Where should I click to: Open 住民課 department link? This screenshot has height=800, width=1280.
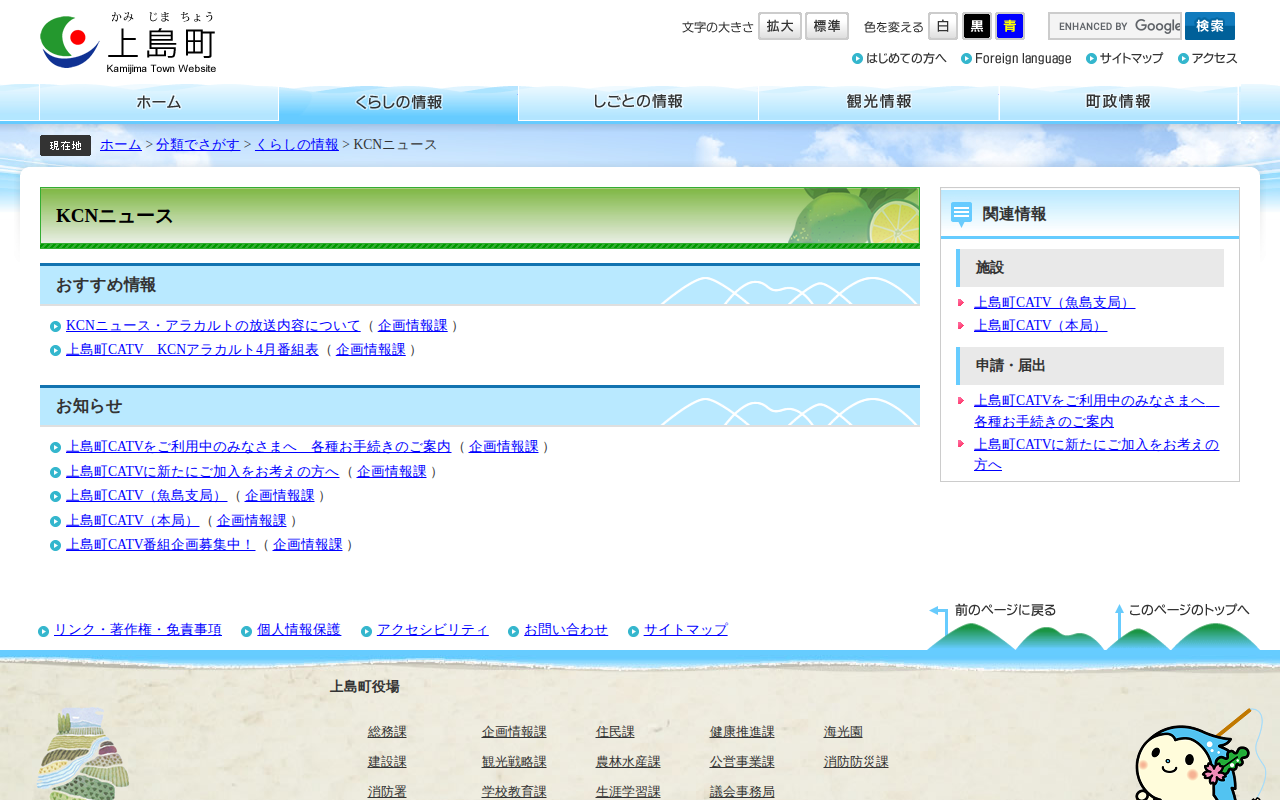coord(615,732)
